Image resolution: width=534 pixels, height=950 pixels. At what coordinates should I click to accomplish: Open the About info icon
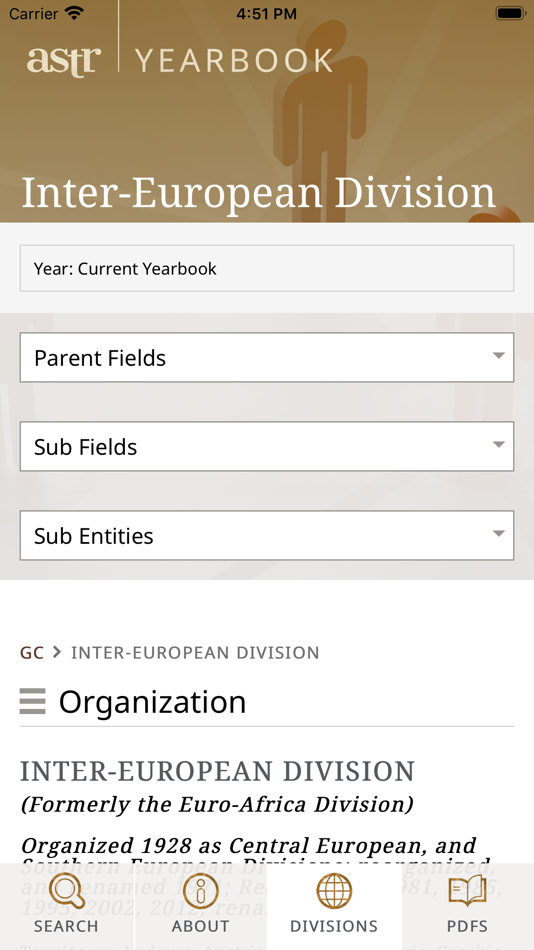(x=200, y=891)
